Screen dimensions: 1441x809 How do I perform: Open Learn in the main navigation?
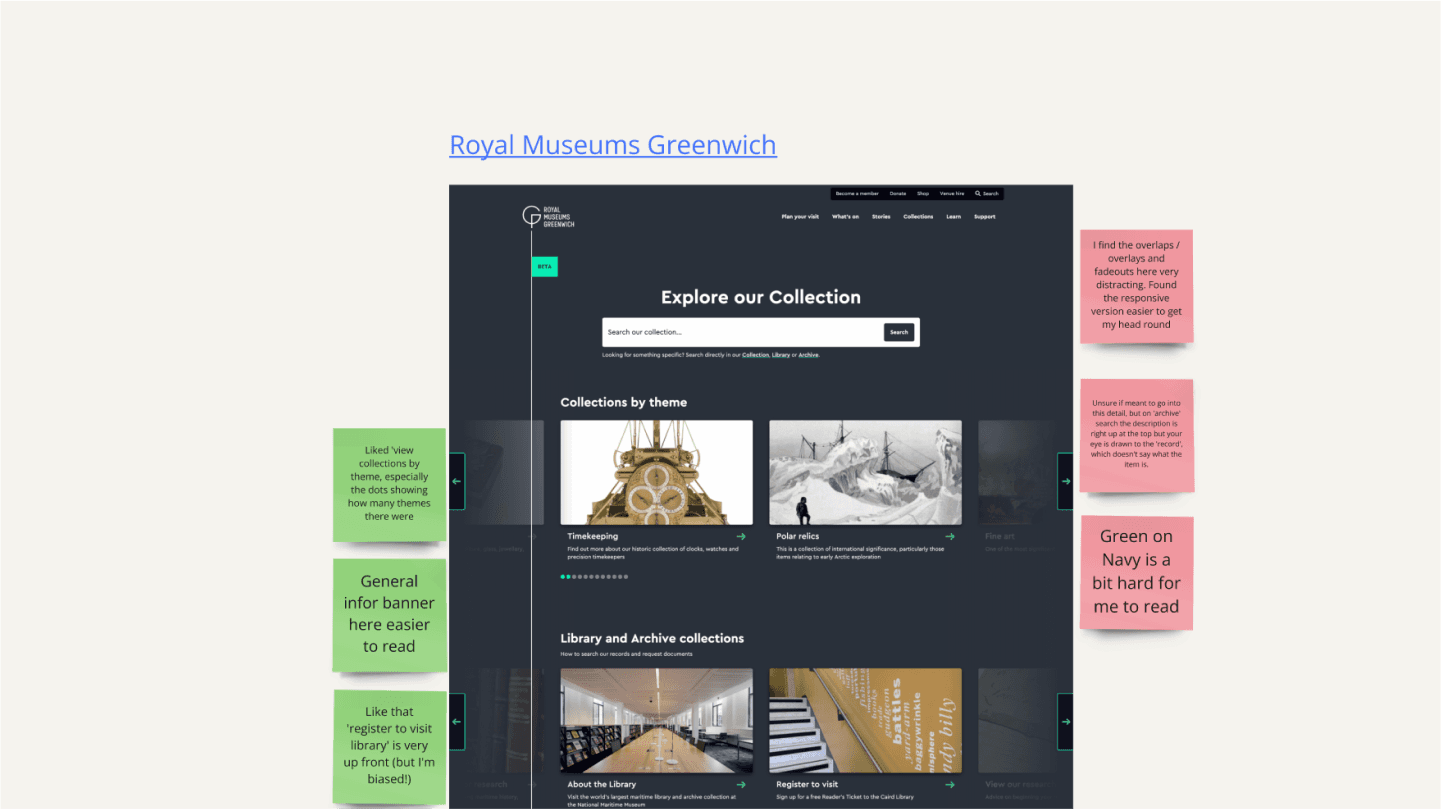954,217
